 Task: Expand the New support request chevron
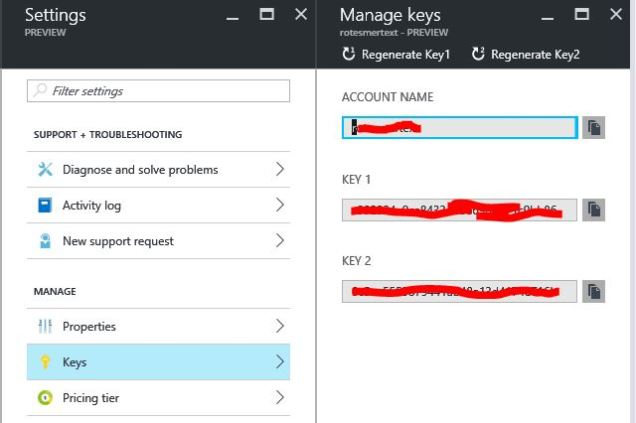click(280, 241)
